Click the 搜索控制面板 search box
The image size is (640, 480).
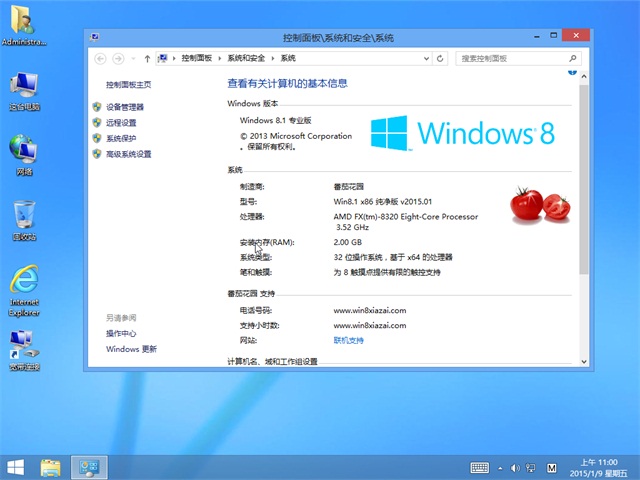click(x=510, y=59)
